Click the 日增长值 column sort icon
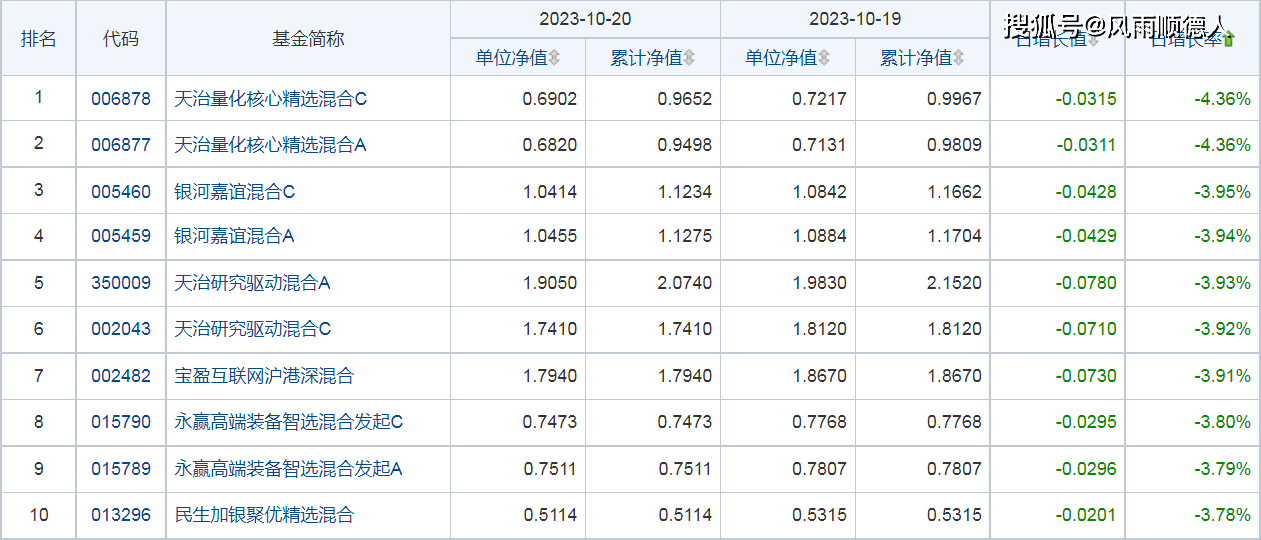Screen dimensions: 1261x540 tap(1093, 39)
